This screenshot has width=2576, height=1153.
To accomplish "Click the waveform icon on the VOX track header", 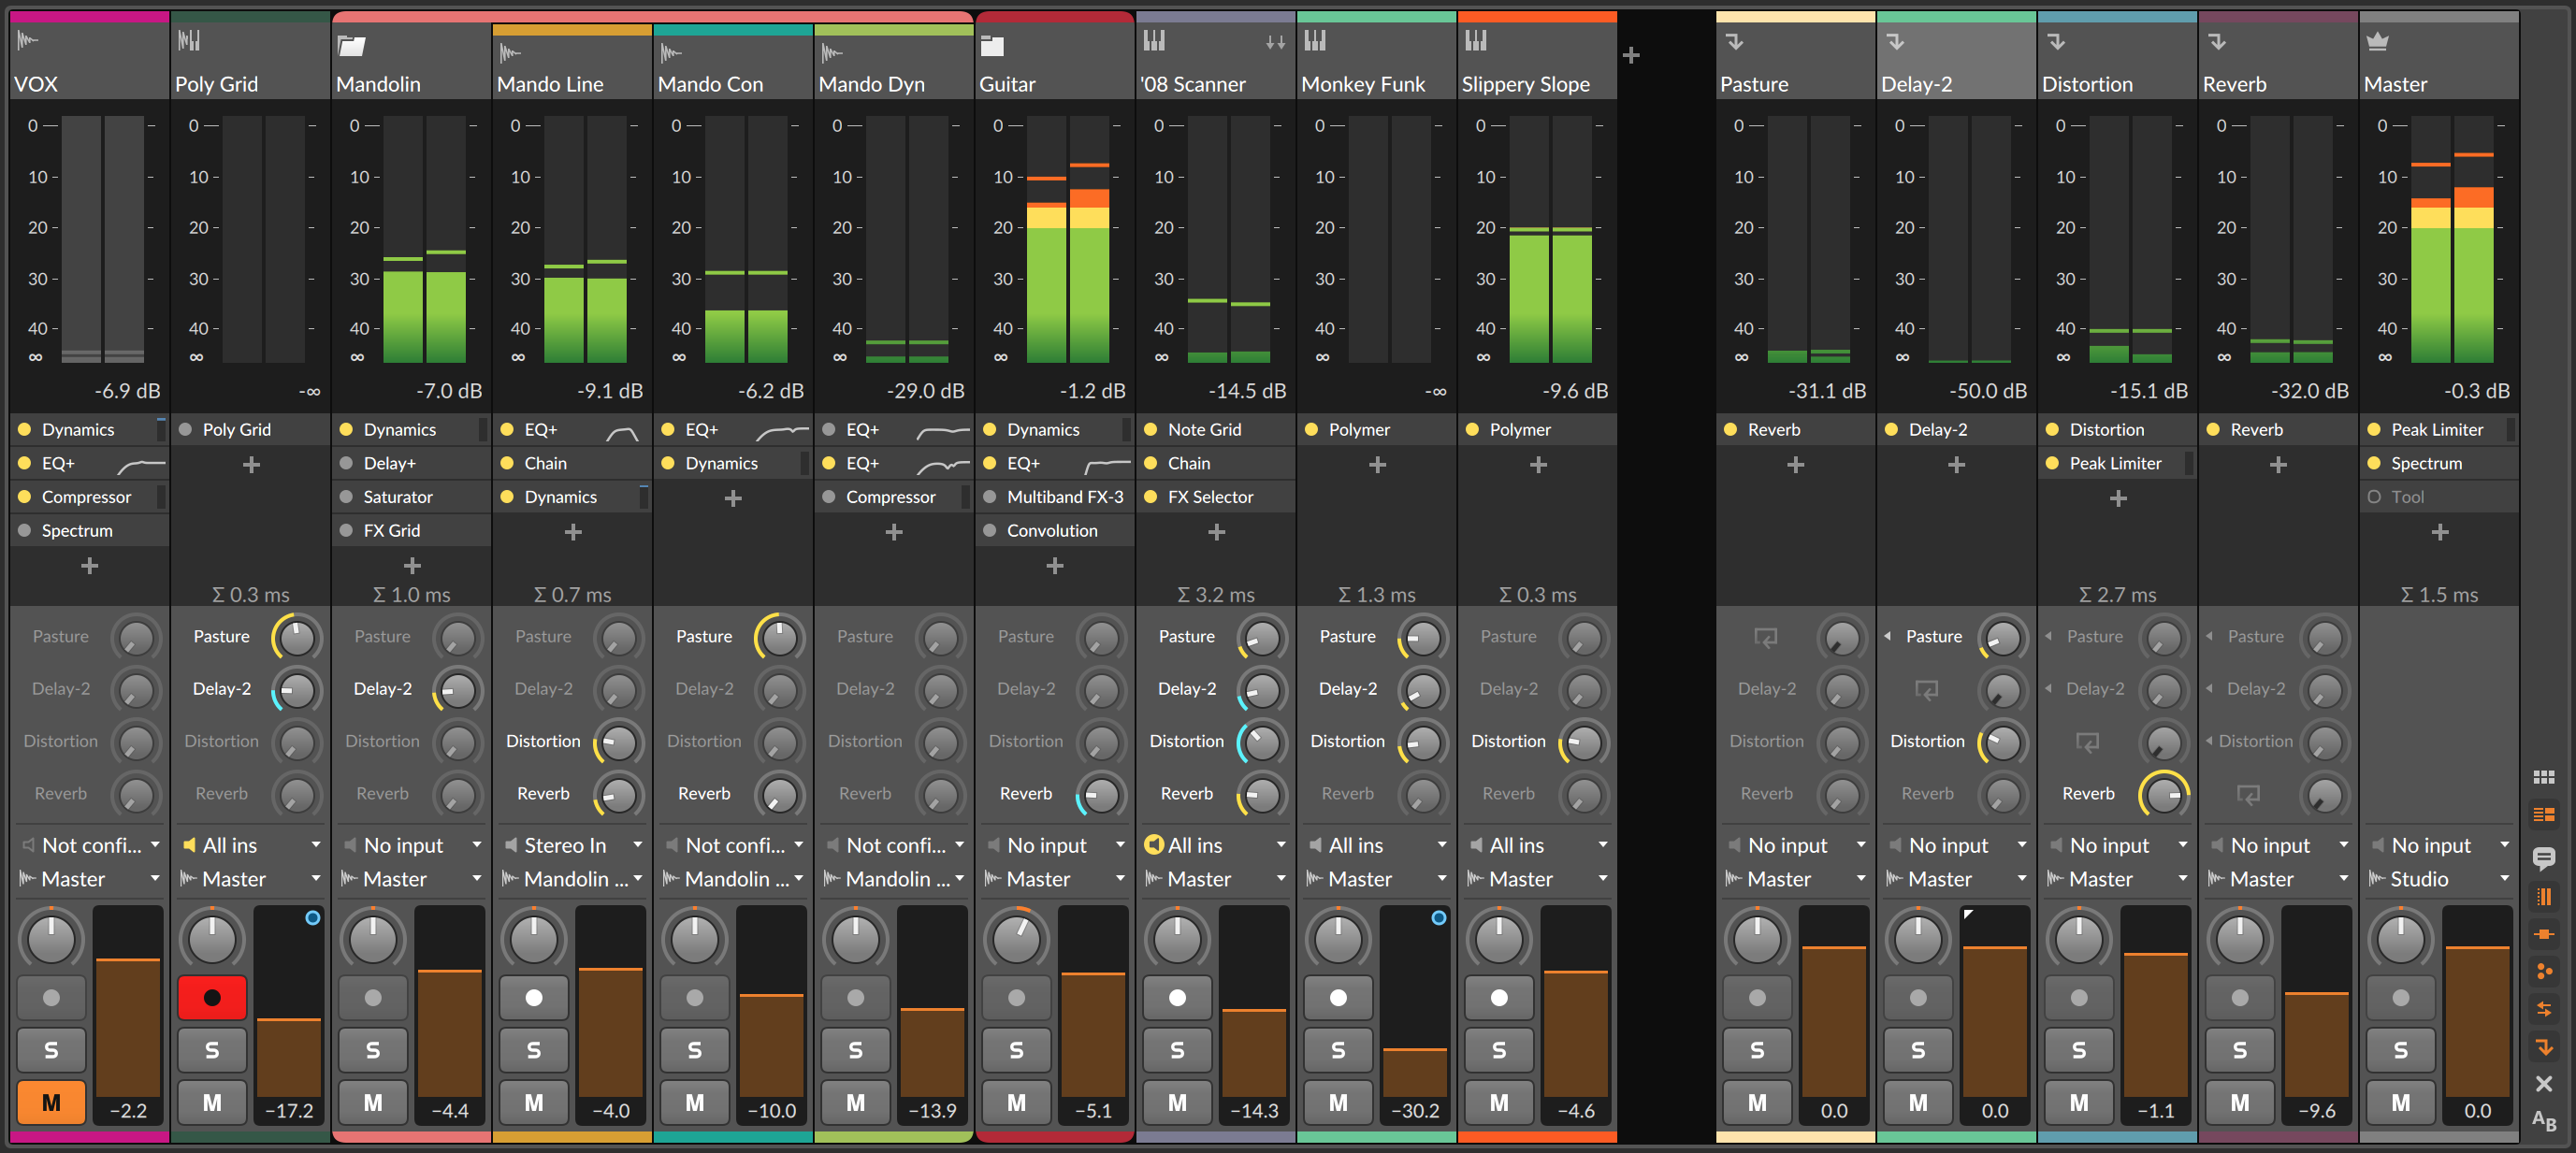I will point(27,39).
